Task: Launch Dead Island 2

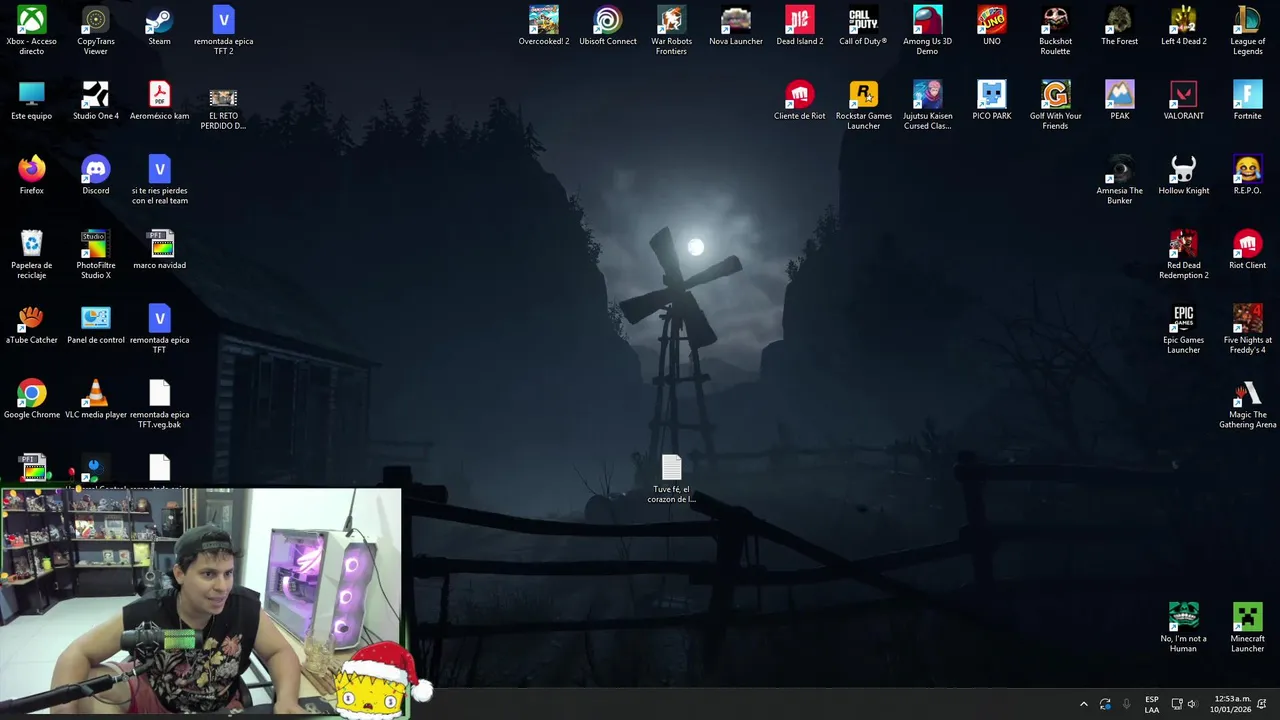Action: (800, 20)
